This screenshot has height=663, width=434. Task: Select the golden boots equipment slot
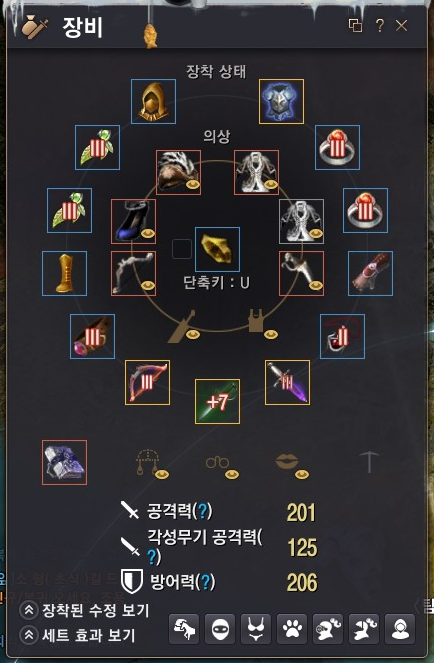tap(64, 273)
